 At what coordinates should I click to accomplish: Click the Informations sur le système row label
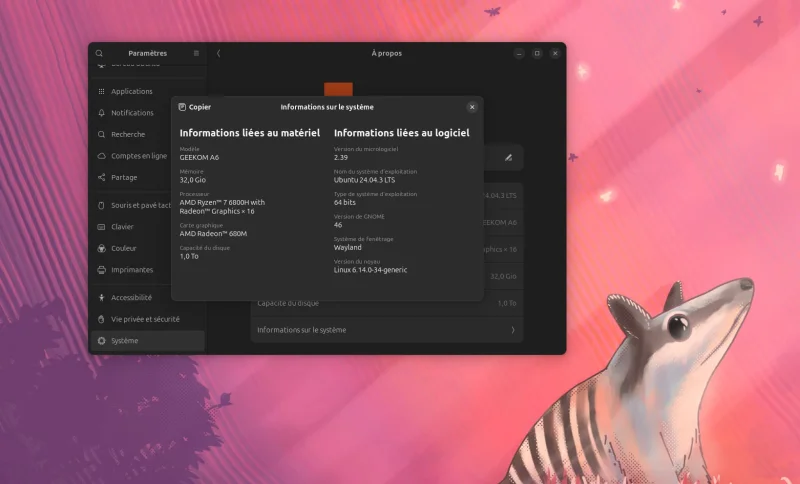point(302,330)
